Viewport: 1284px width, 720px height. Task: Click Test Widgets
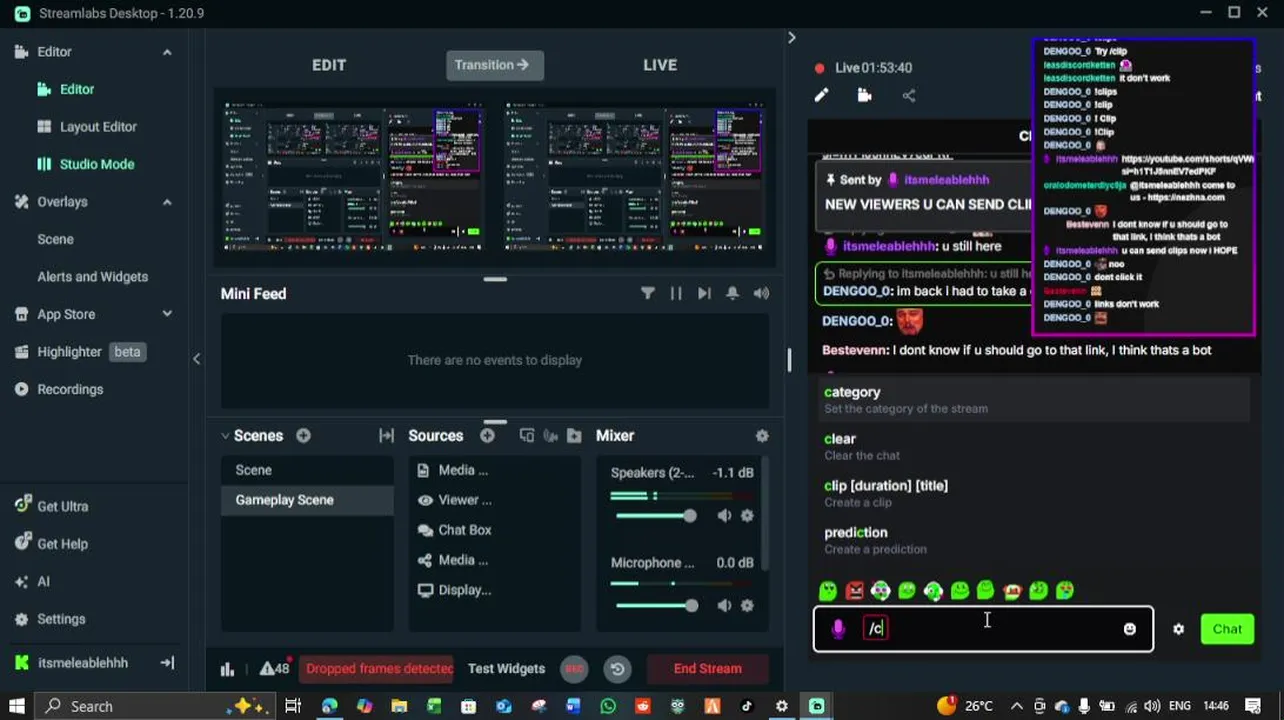coord(506,669)
